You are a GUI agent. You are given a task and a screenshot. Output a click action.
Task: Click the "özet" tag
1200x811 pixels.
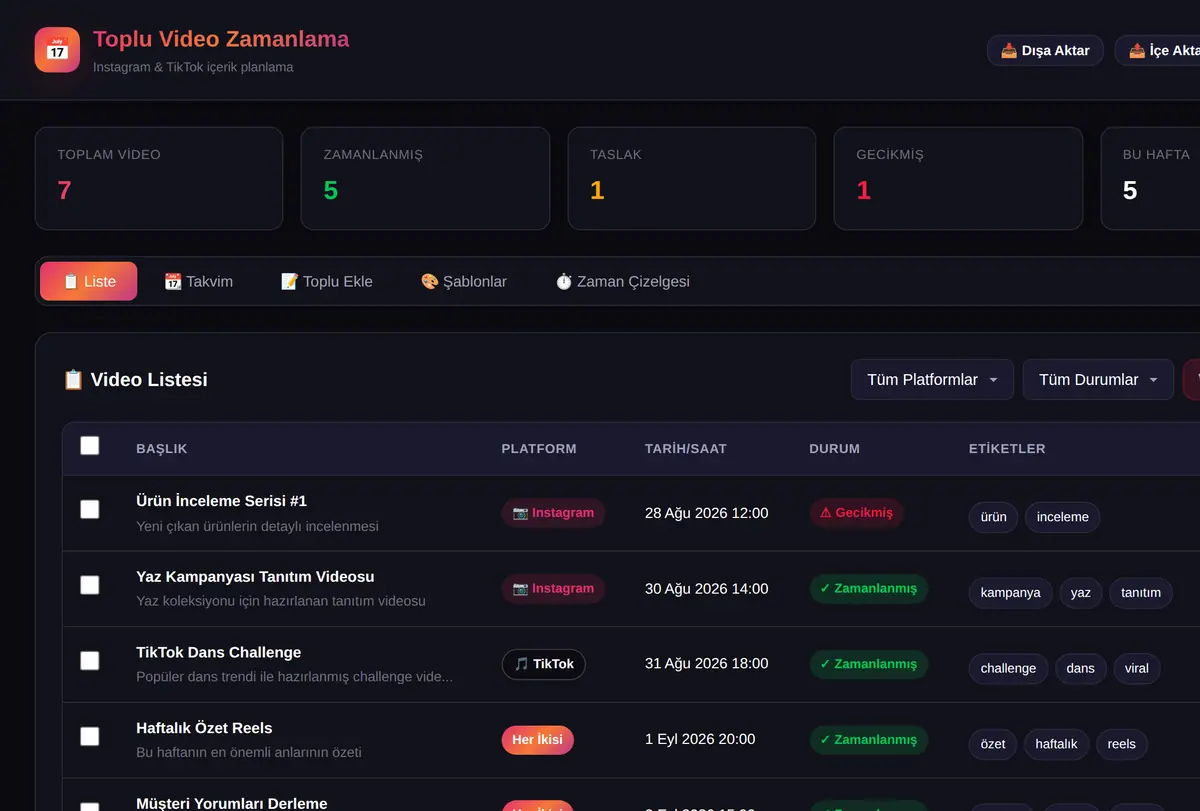pyautogui.click(x=993, y=744)
